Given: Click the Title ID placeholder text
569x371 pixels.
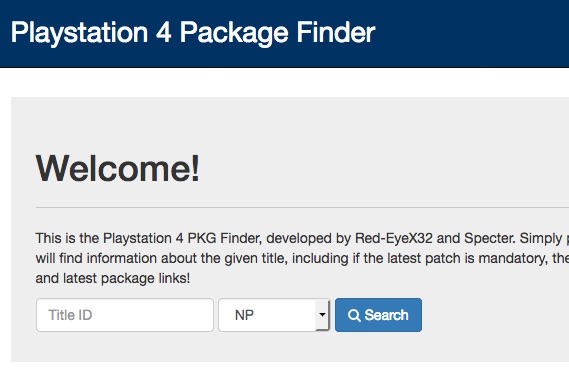Looking at the screenshot, I should 70,315.
